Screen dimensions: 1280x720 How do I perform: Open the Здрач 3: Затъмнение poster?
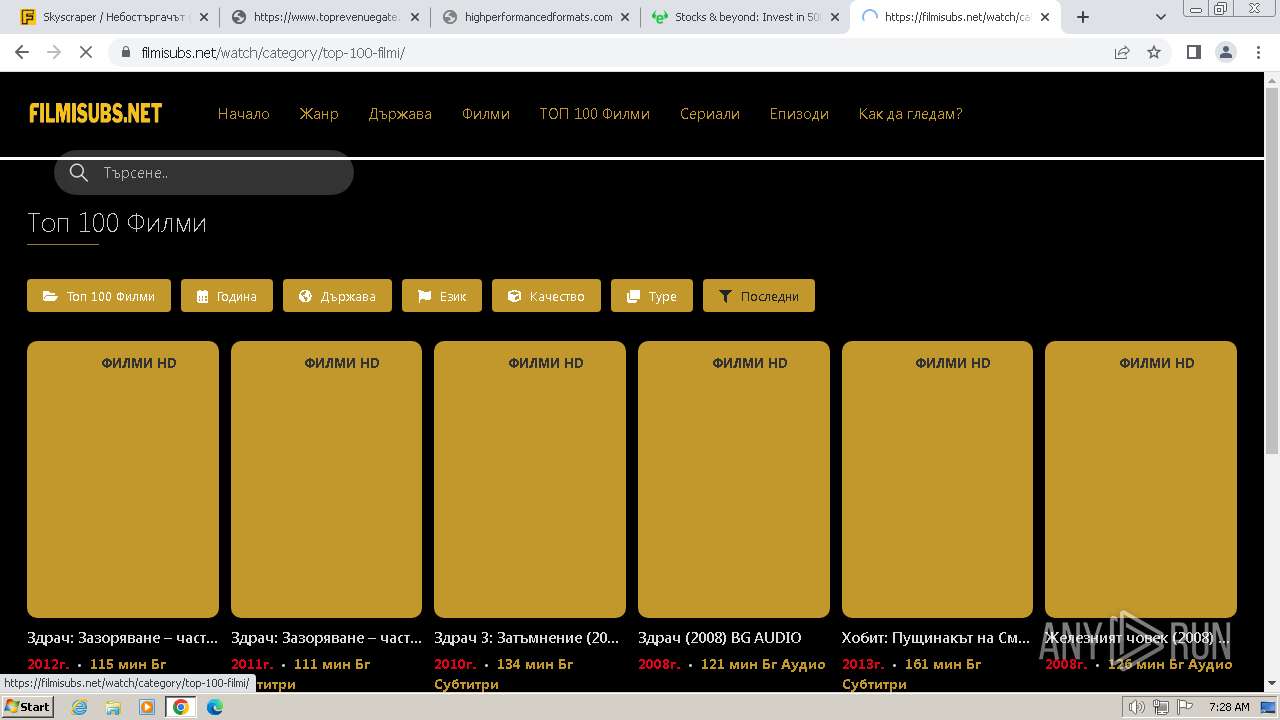click(x=530, y=480)
